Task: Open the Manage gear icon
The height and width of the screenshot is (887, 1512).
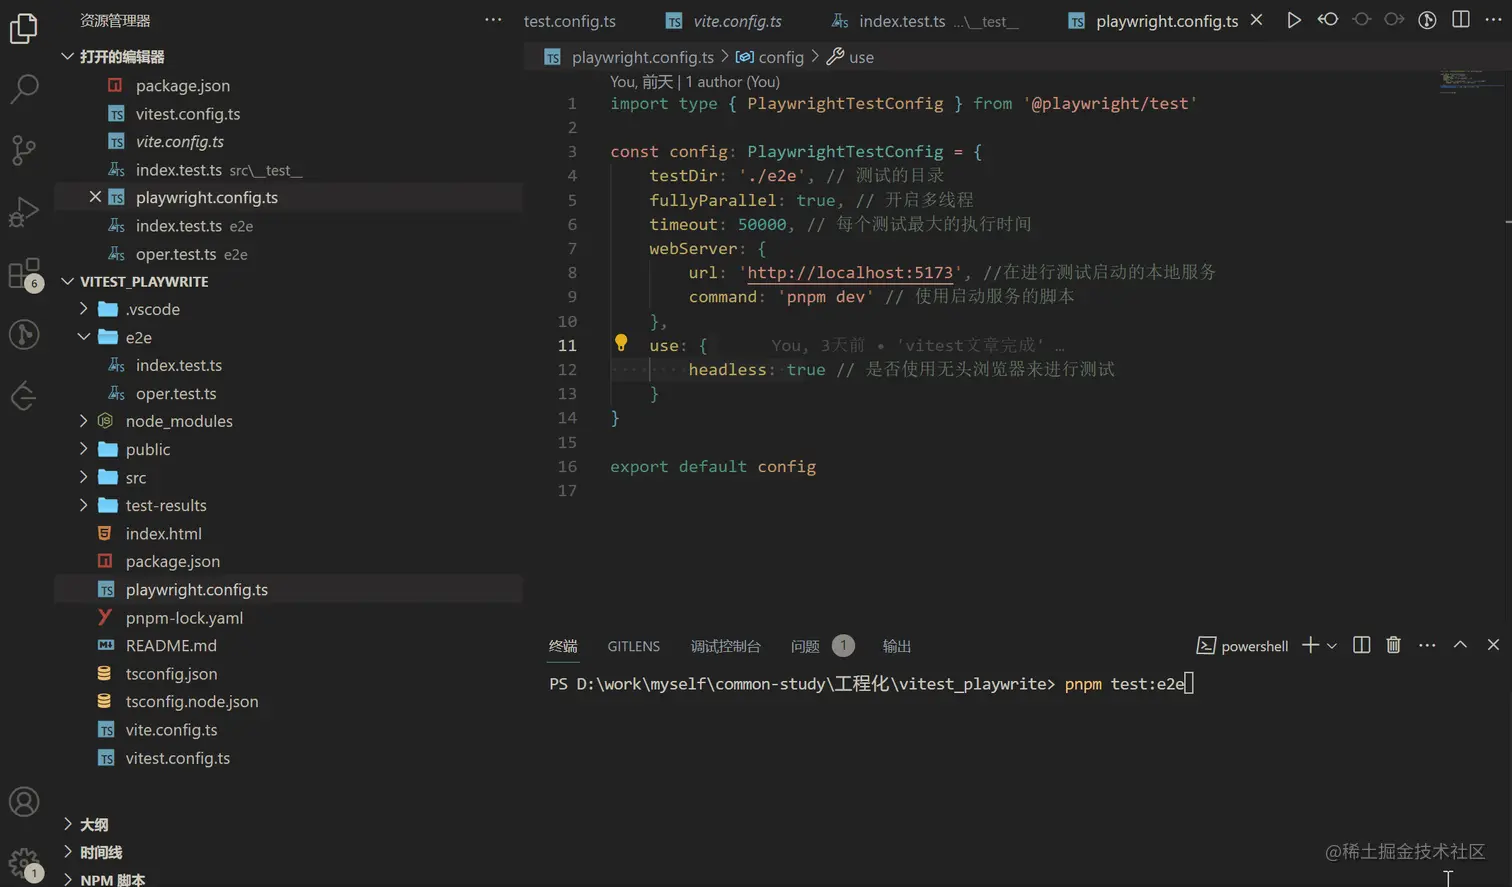Action: click(23, 863)
